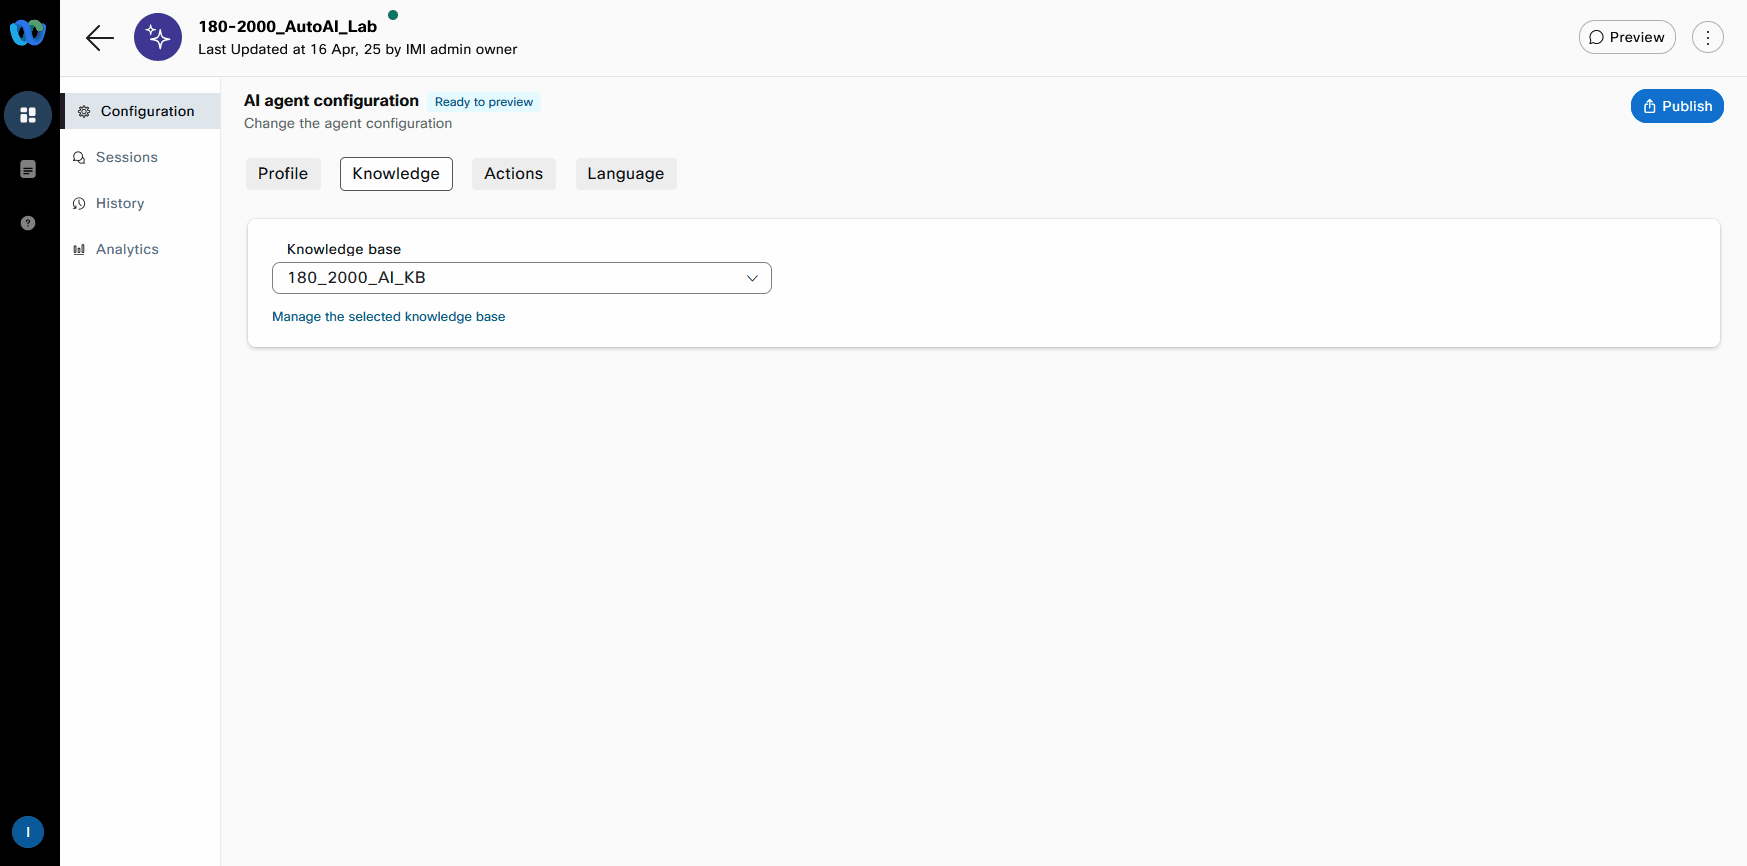Open Analytics in the side menu
Viewport: 1747px width, 866px height.
point(127,249)
